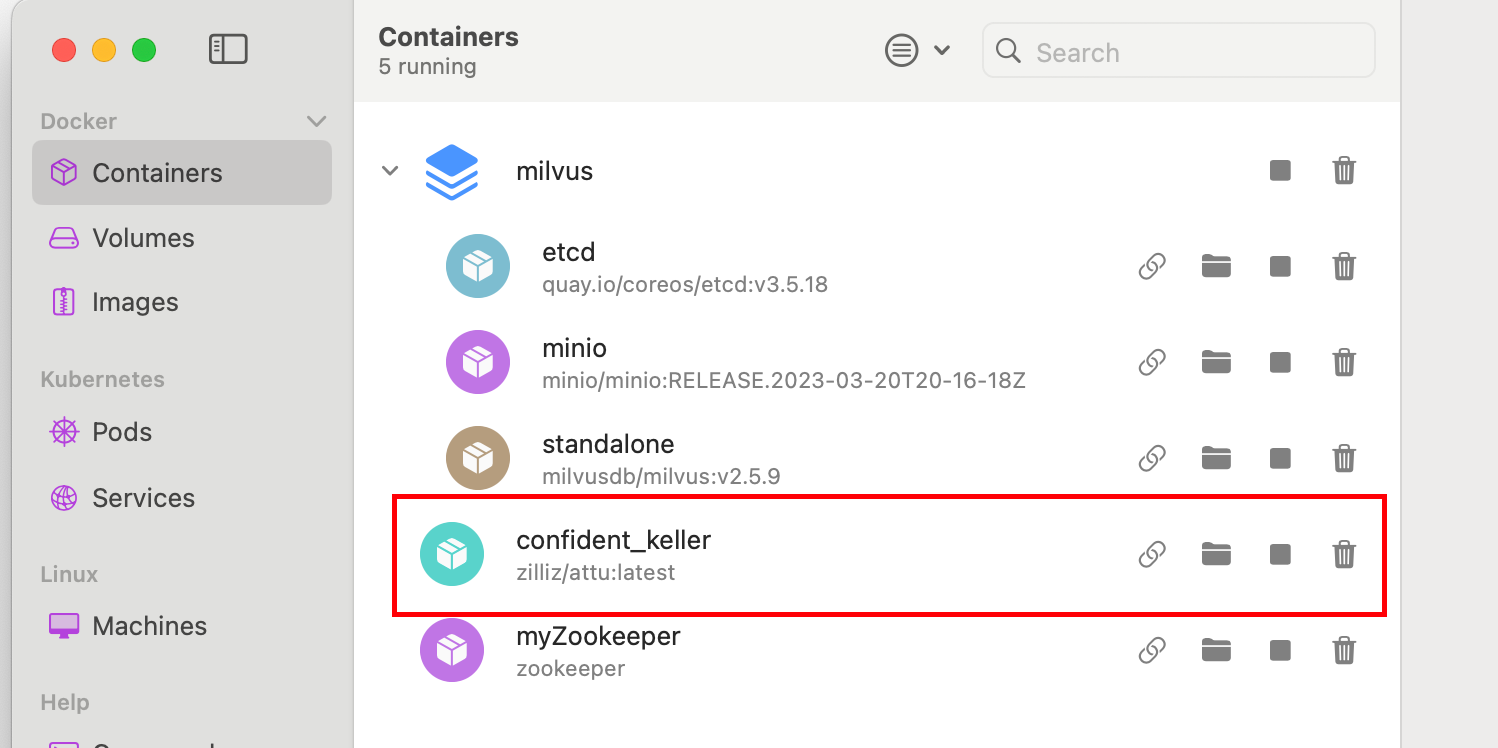Image resolution: width=1498 pixels, height=748 pixels.
Task: Open link icon for myZookeeper container
Action: pos(1152,651)
